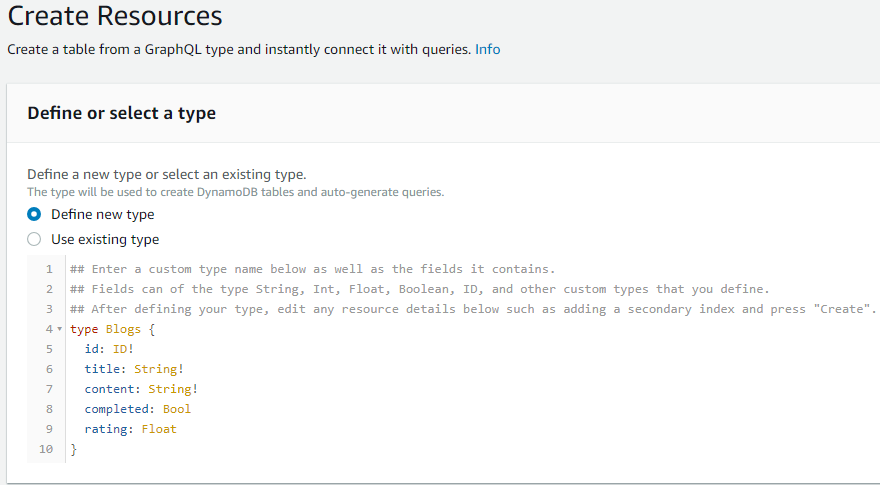This screenshot has height=485, width=880.
Task: Collapse the type Blogs code fold arrow
Action: (60, 329)
